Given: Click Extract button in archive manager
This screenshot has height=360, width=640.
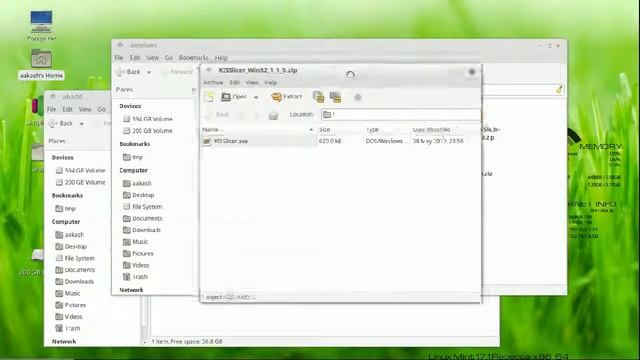Looking at the screenshot, I should pyautogui.click(x=287, y=97).
